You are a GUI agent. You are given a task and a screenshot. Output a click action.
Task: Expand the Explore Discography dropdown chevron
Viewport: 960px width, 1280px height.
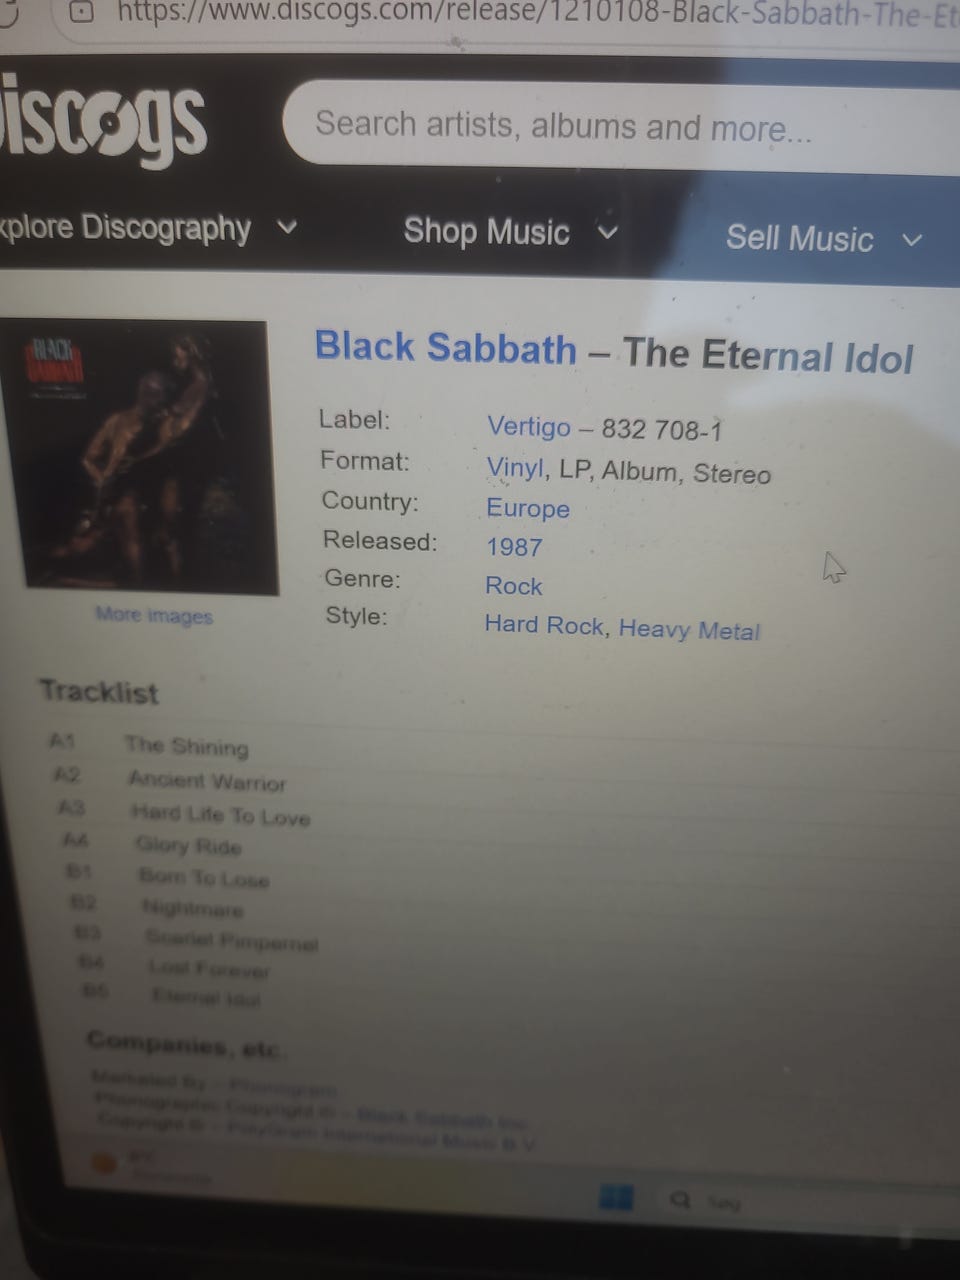pos(287,227)
